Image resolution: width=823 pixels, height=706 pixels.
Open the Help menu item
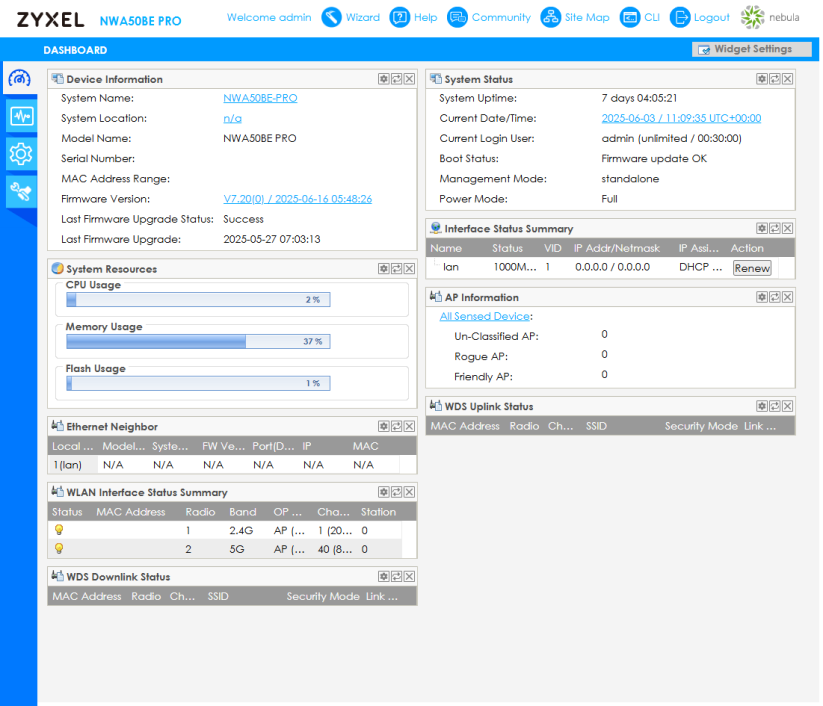click(414, 17)
